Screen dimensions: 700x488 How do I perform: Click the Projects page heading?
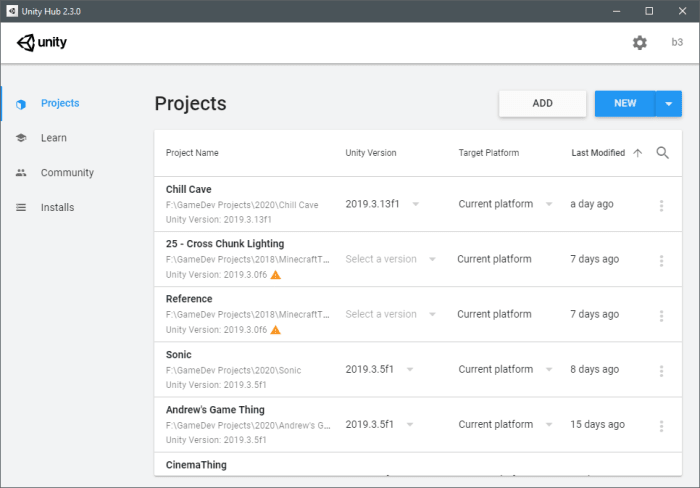point(191,104)
